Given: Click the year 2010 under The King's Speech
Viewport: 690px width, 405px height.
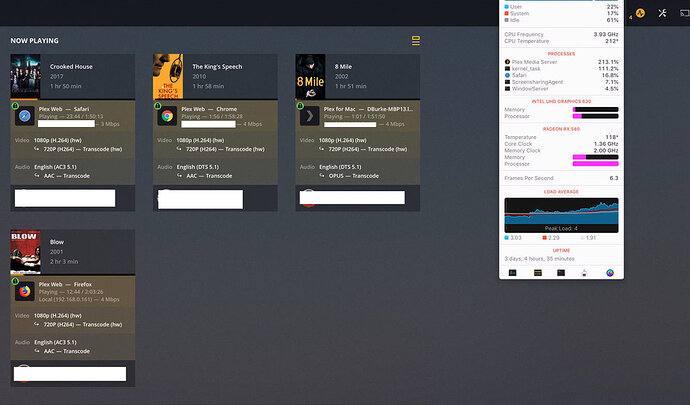Looking at the screenshot, I should [x=199, y=76].
